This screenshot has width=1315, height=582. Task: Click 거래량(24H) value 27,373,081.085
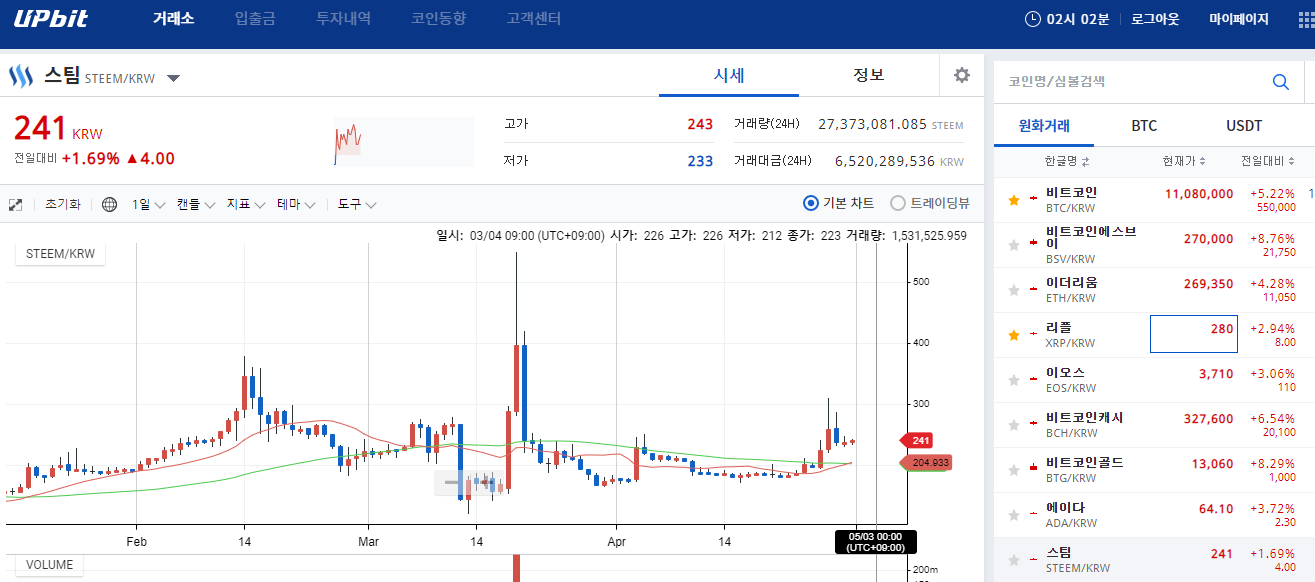[872, 124]
